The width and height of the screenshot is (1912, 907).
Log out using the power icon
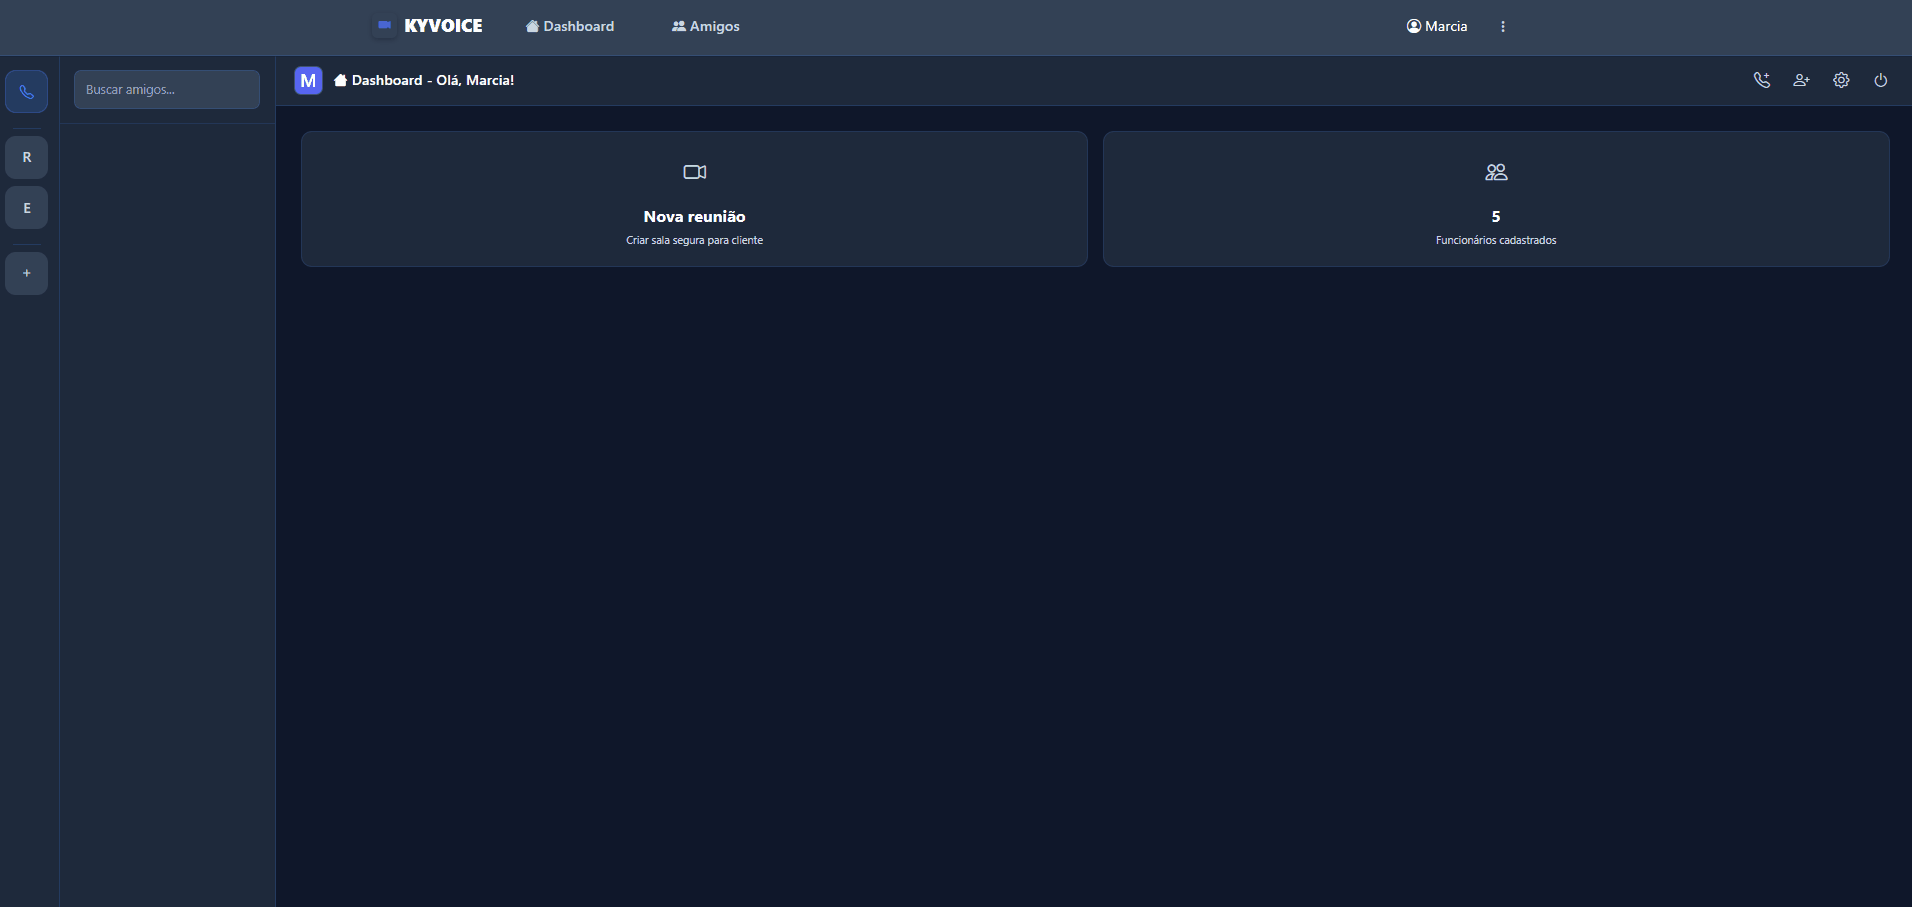[x=1879, y=80]
